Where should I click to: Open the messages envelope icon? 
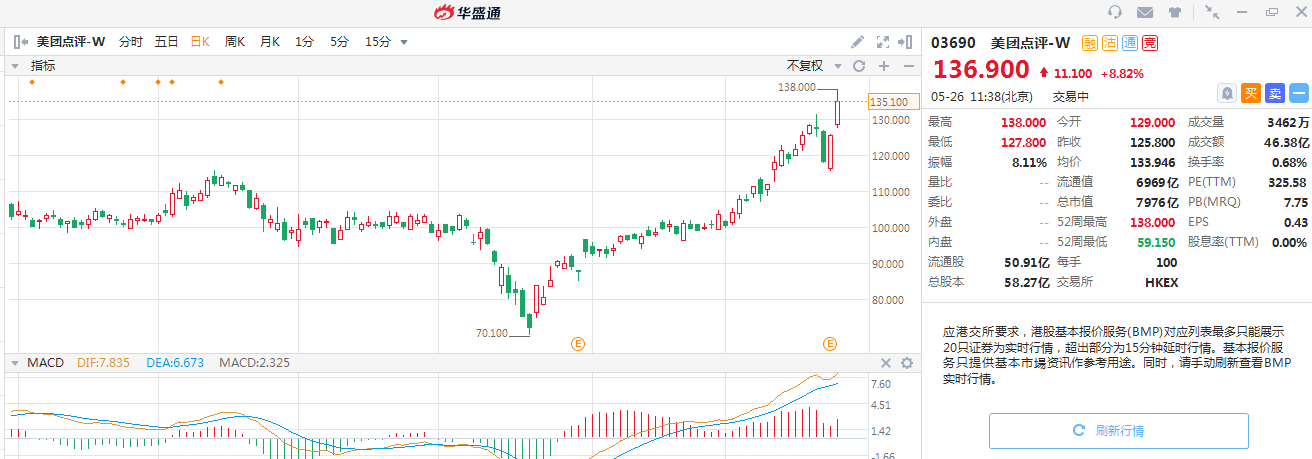pos(1145,13)
